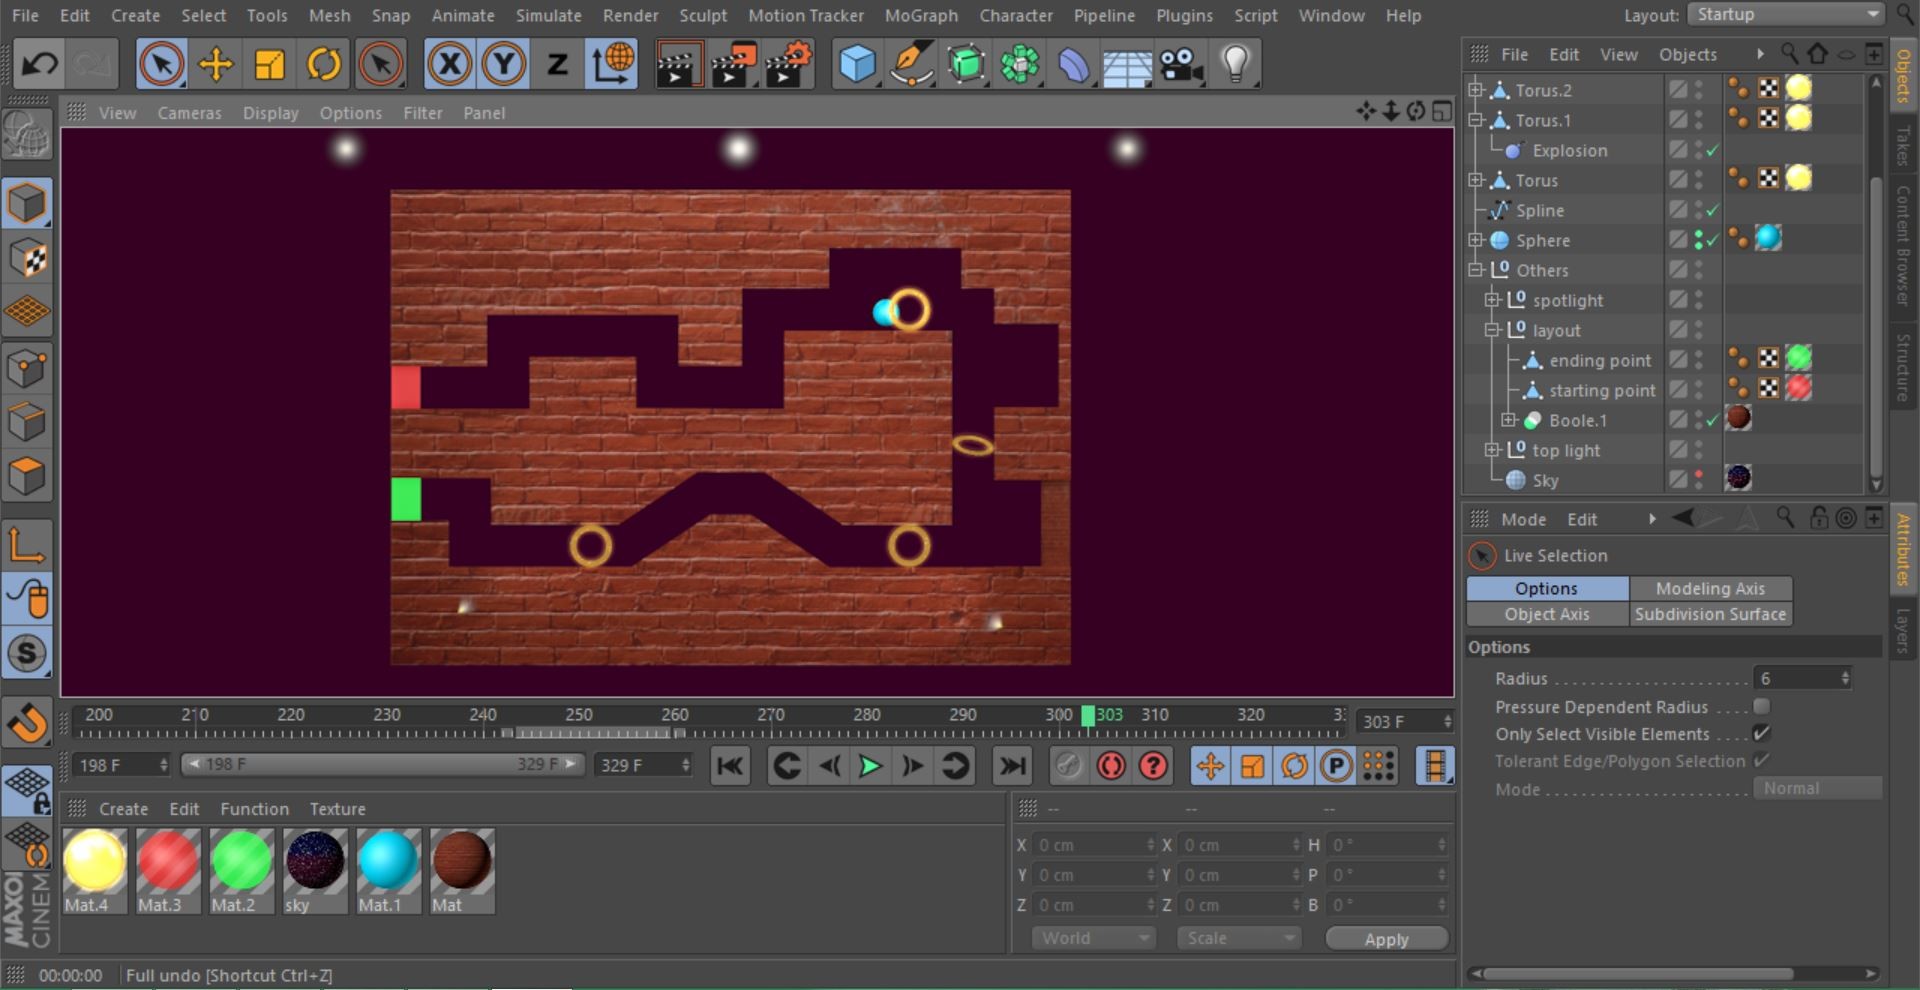Select the Mat.3 red material thumbnail

coord(167,862)
